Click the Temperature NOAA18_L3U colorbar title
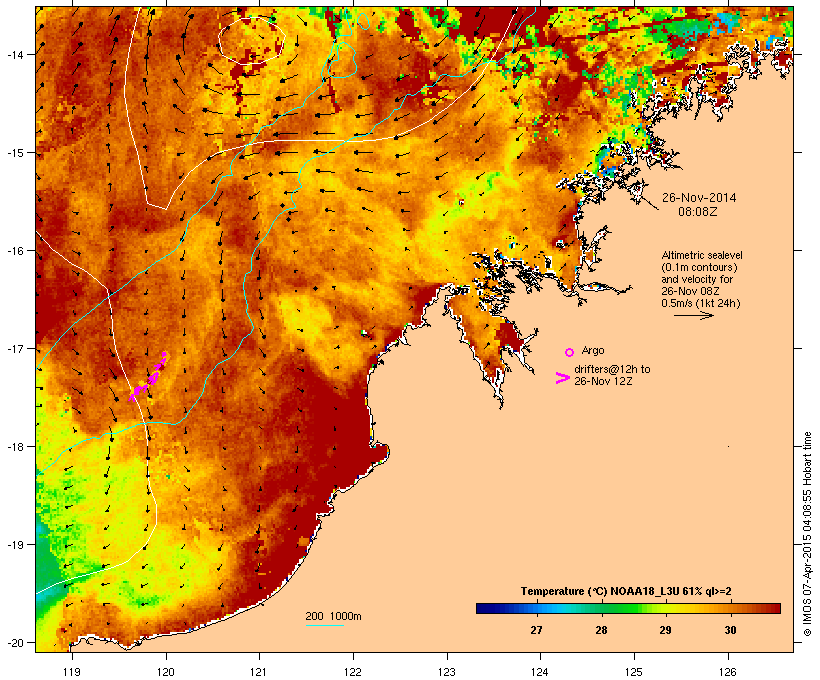The width and height of the screenshot is (820, 680). 626,591
